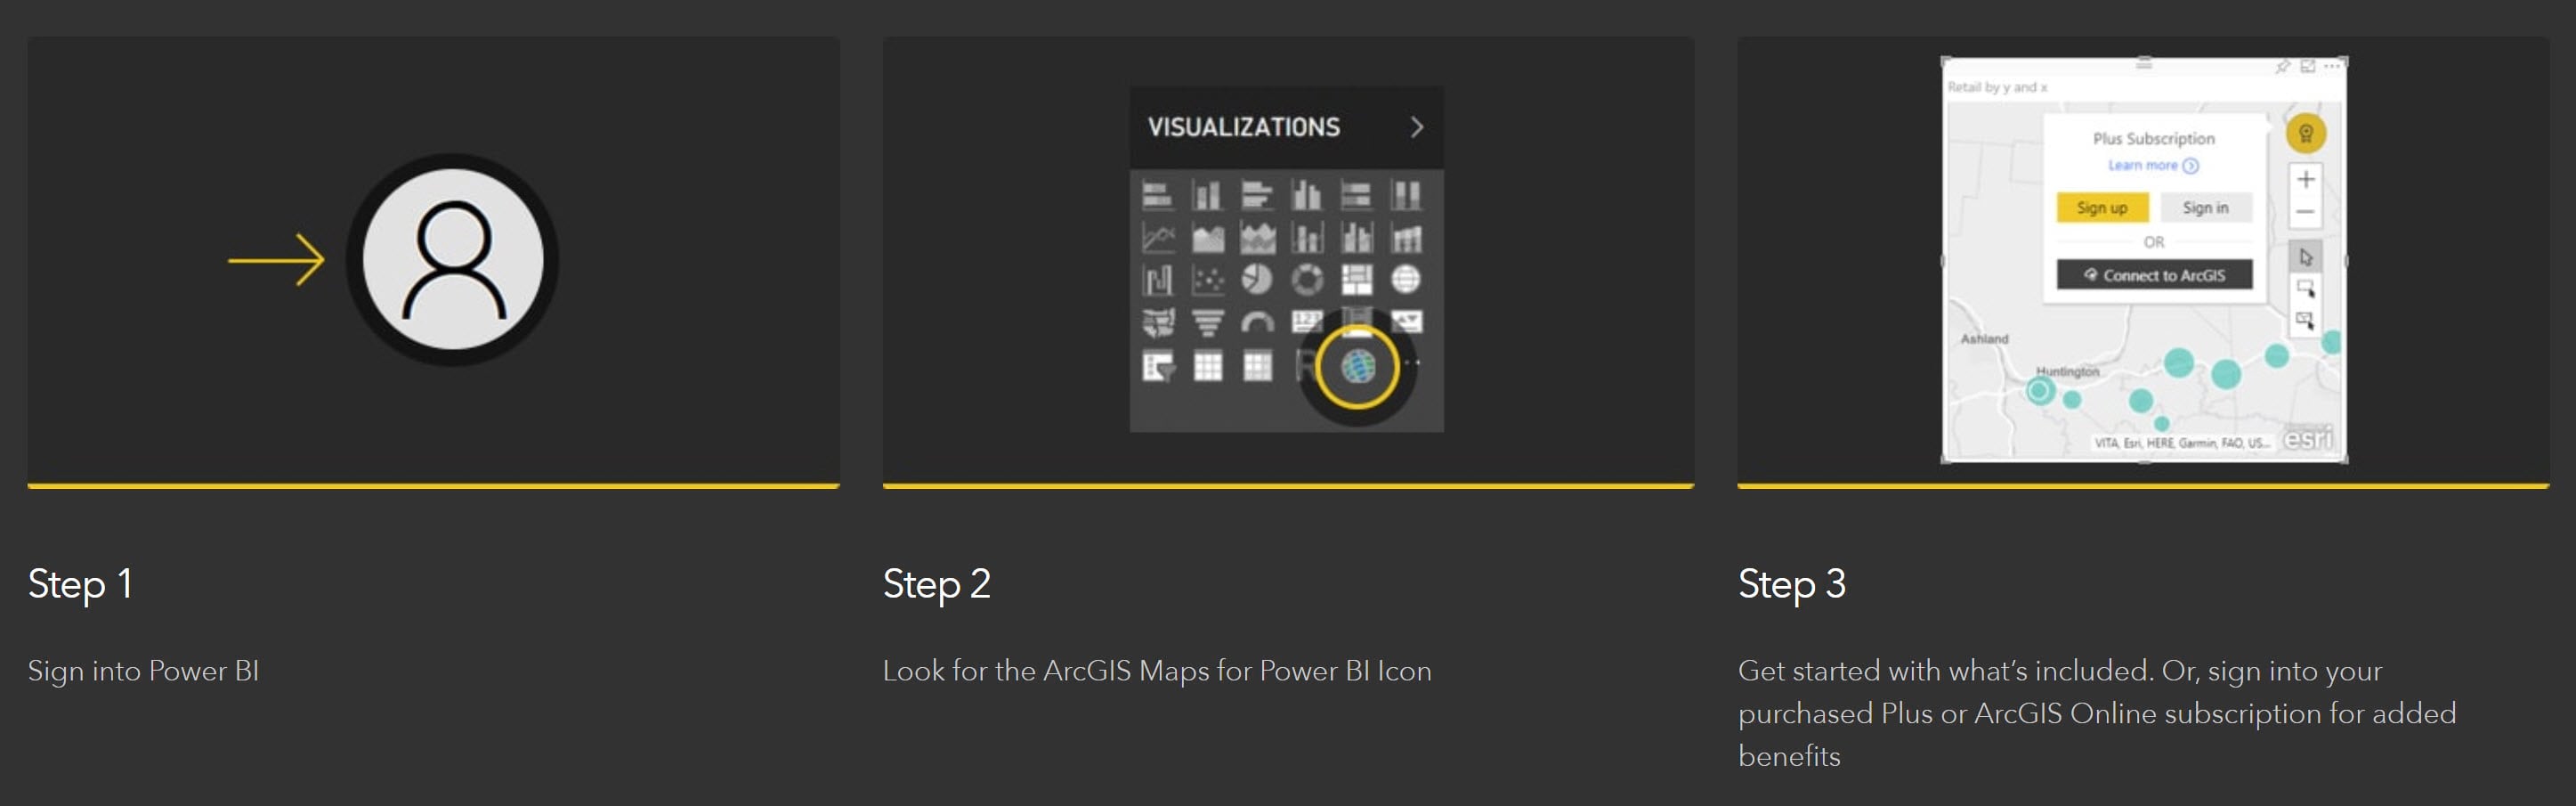
Task: Activate the map pointer select tool
Action: pyautogui.click(x=2305, y=257)
